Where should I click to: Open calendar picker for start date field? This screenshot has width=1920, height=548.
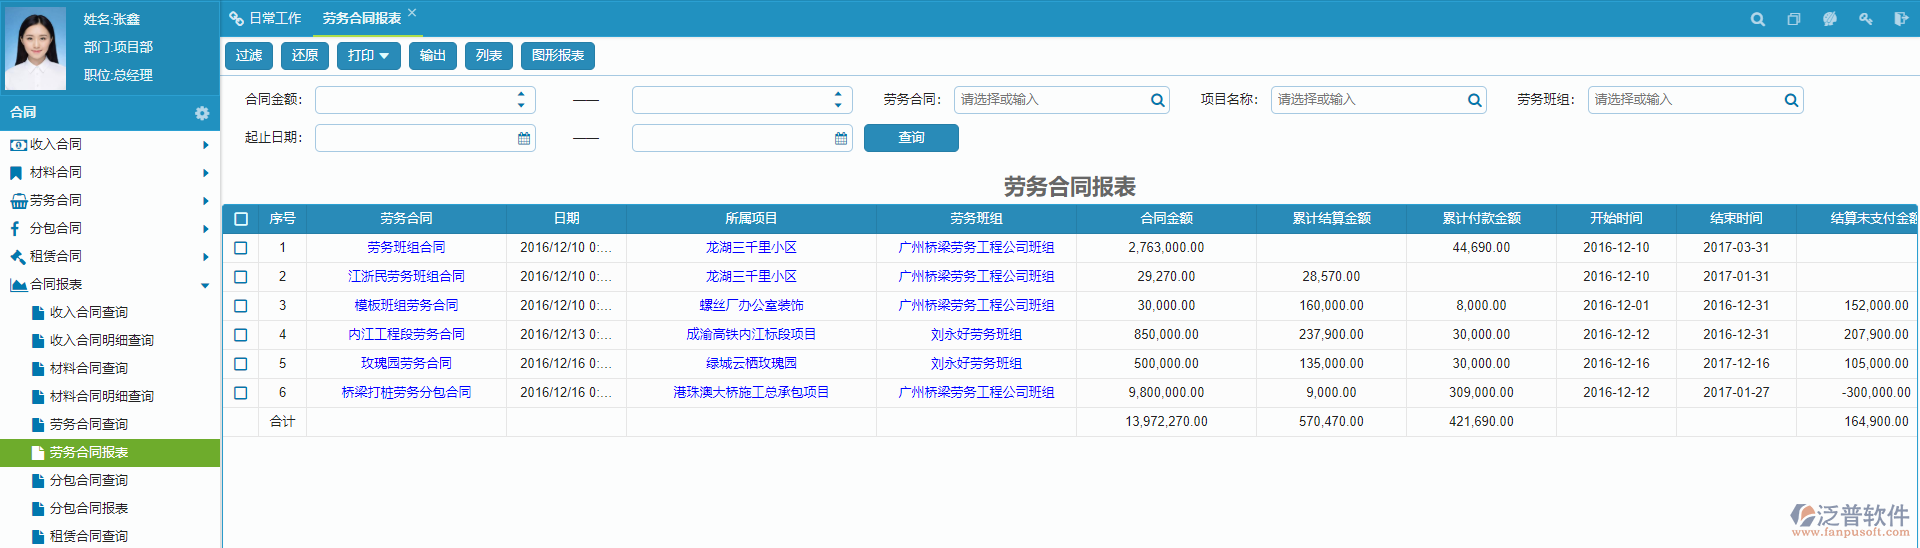[523, 138]
